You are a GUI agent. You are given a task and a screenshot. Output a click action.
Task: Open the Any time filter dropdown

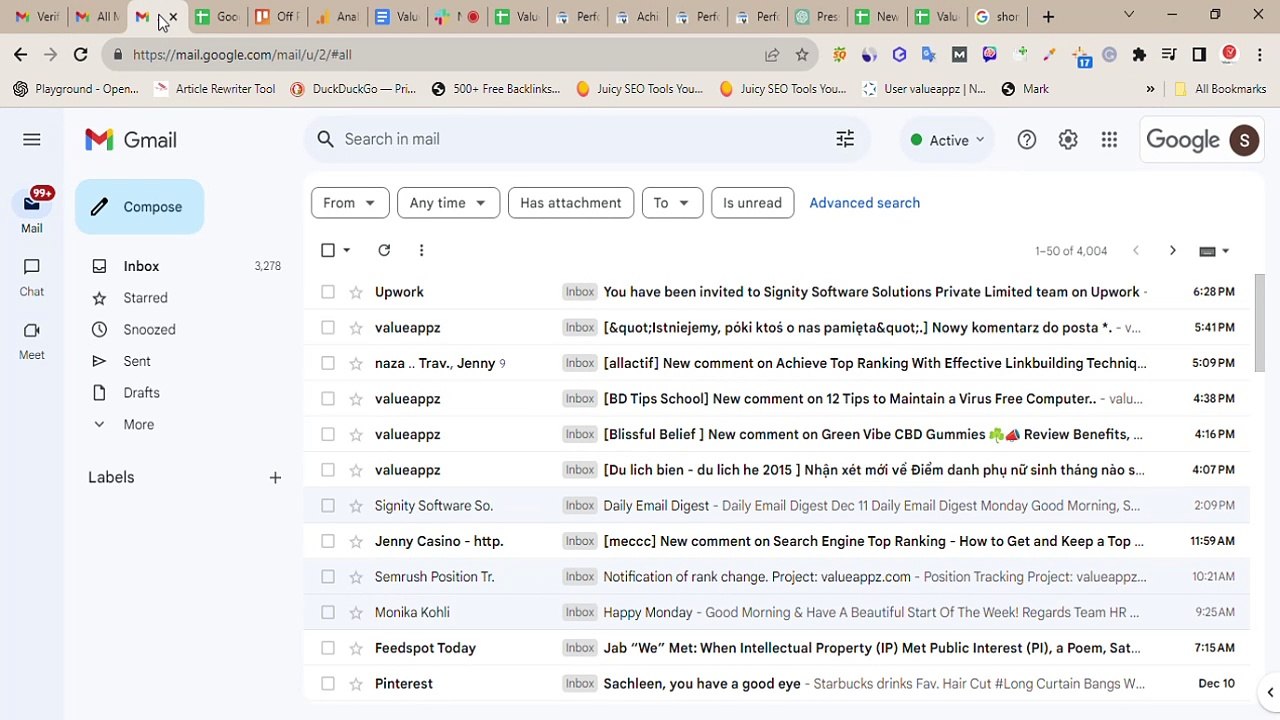448,203
